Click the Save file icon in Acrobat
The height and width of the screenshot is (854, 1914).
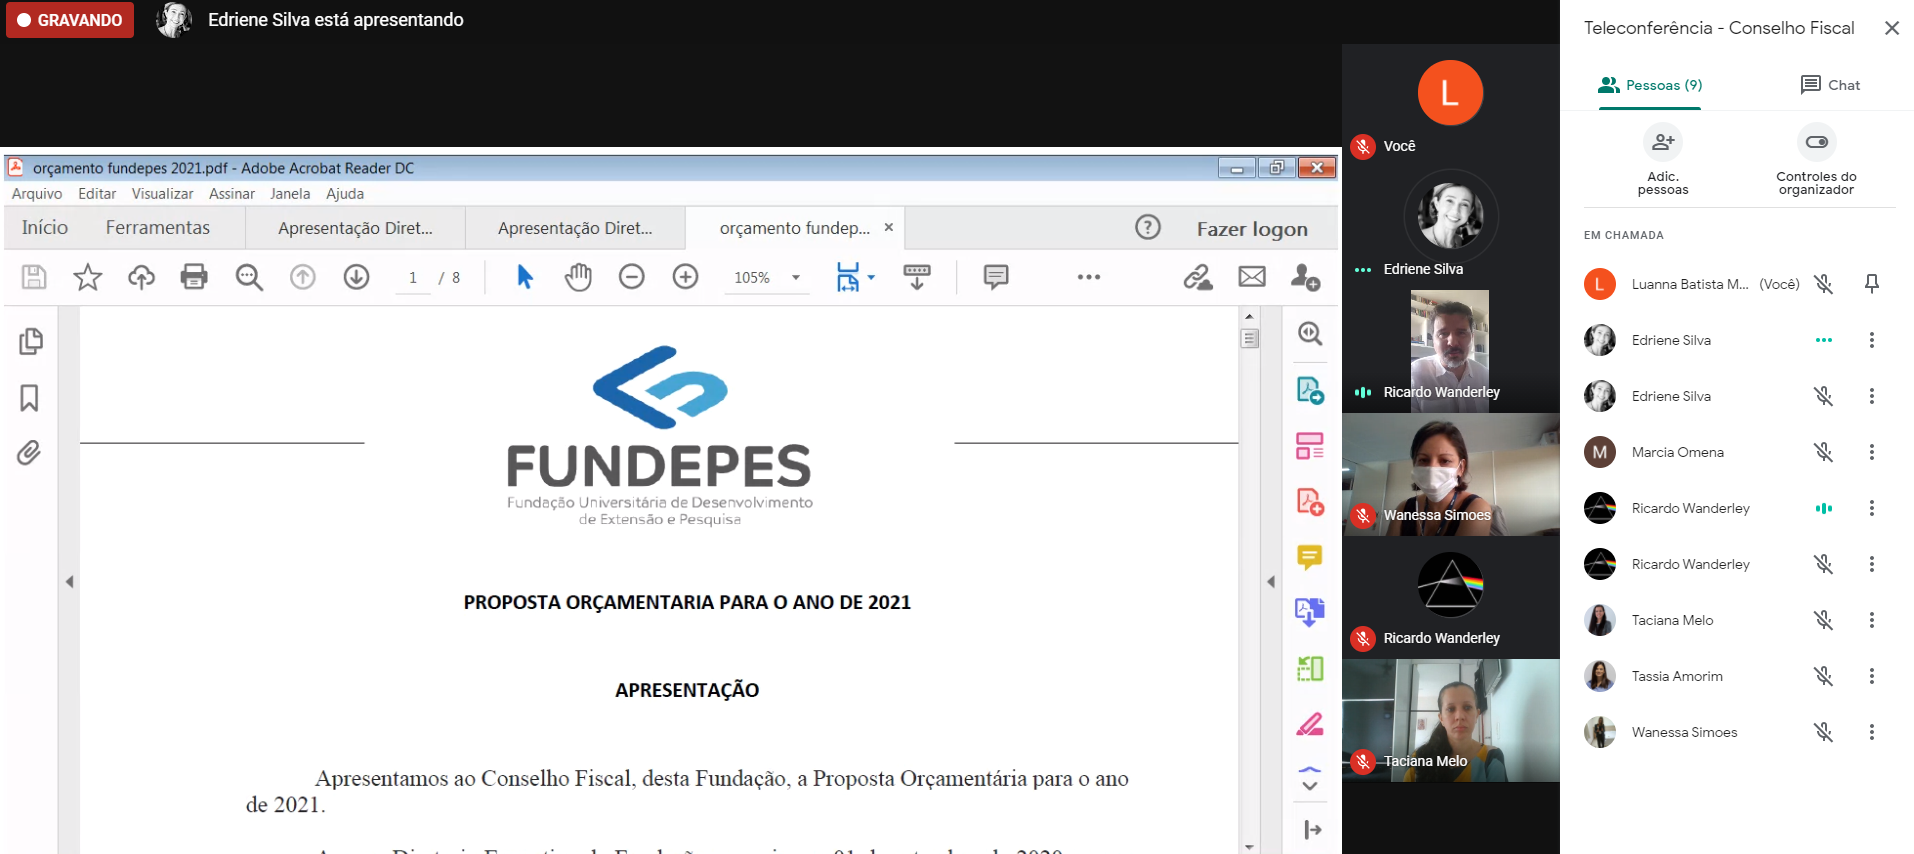34,277
